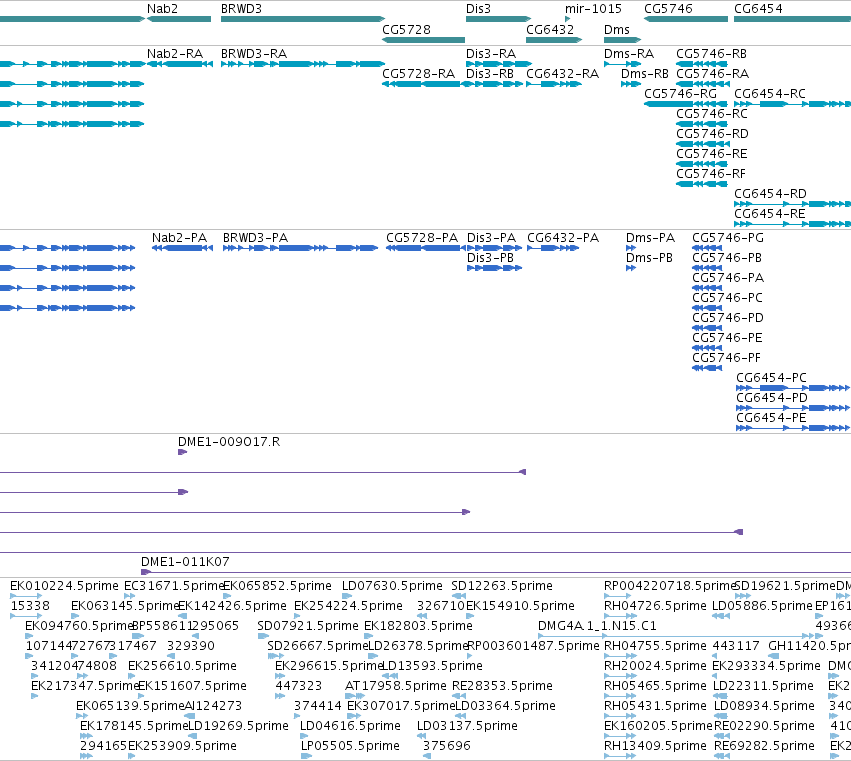Select the CG5746-RG transcript
Image resolution: width=851 pixels, height=761 pixels.
(686, 104)
